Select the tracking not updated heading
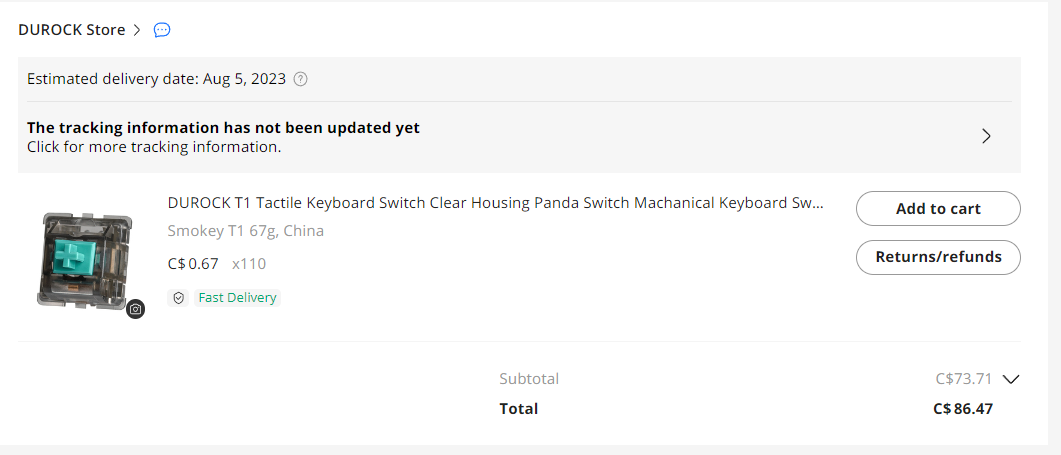The height and width of the screenshot is (455, 1061). pos(223,128)
